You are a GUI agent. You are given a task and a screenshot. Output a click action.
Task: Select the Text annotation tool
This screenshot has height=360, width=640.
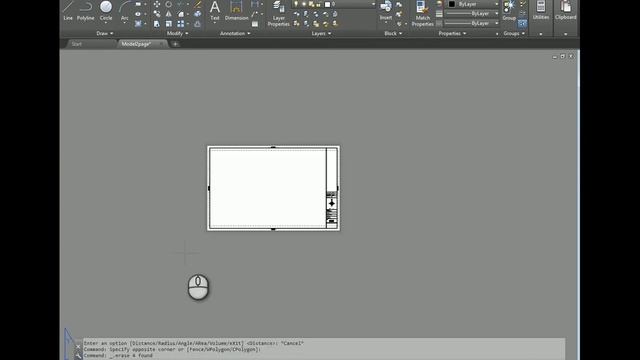coord(215,11)
